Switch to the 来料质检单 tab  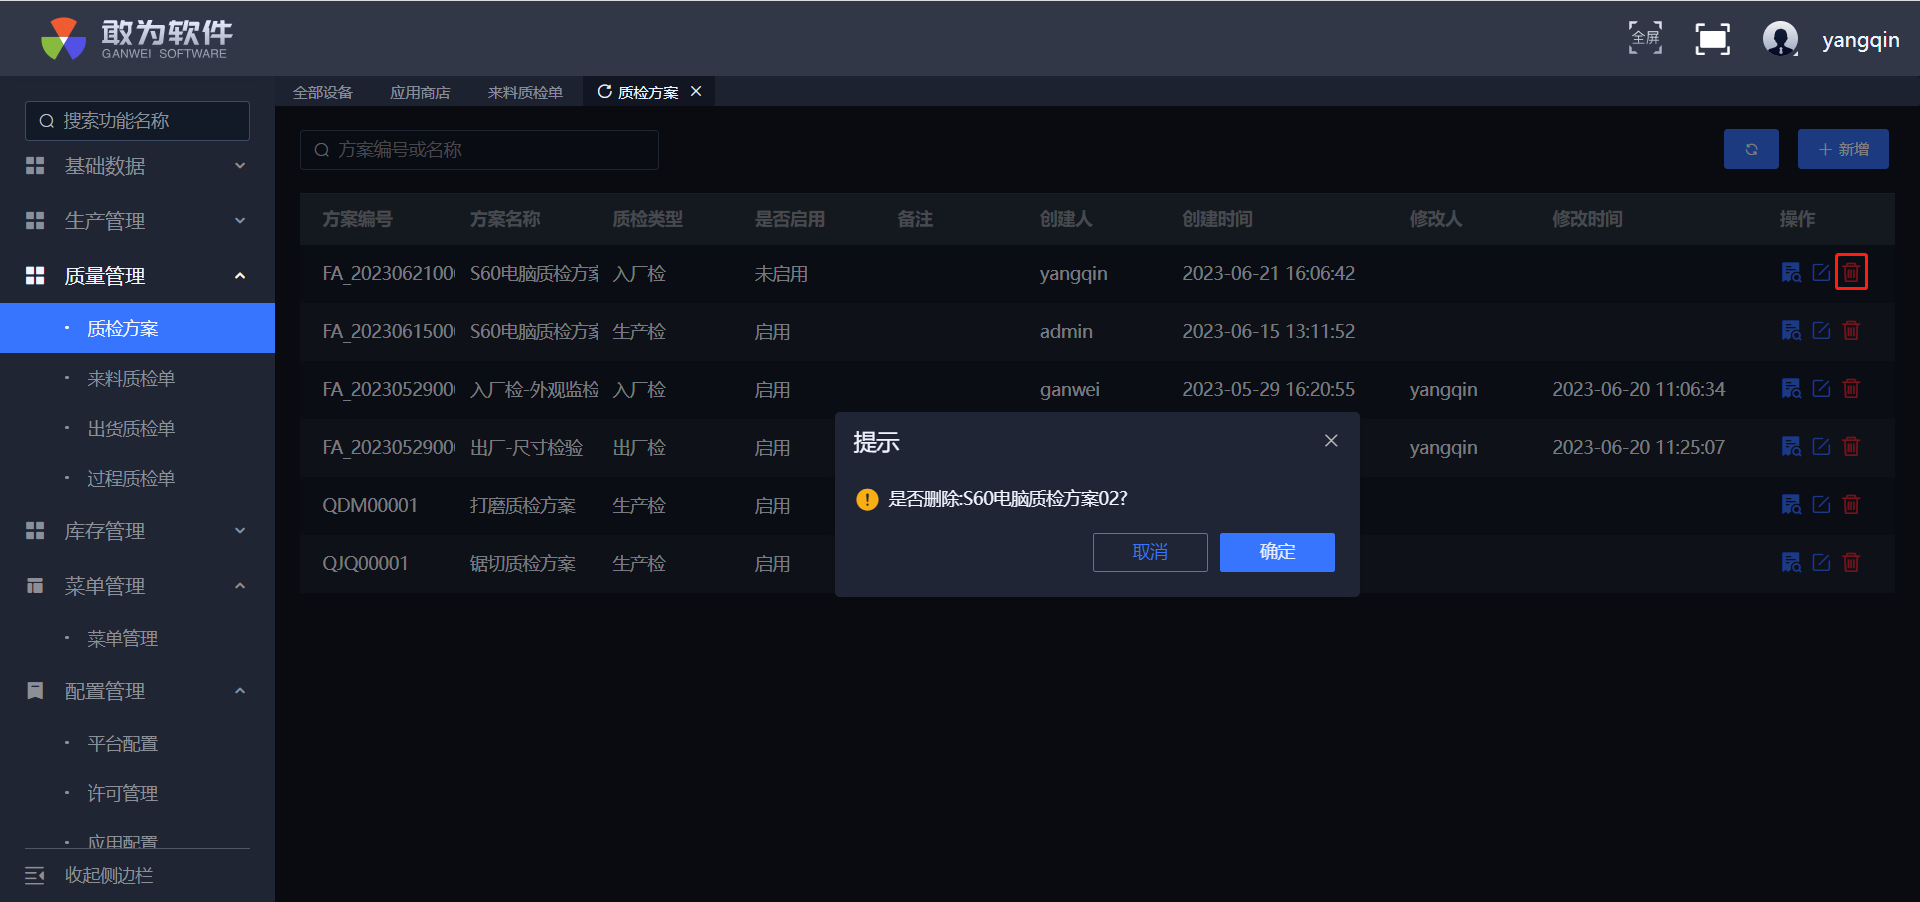pos(525,92)
